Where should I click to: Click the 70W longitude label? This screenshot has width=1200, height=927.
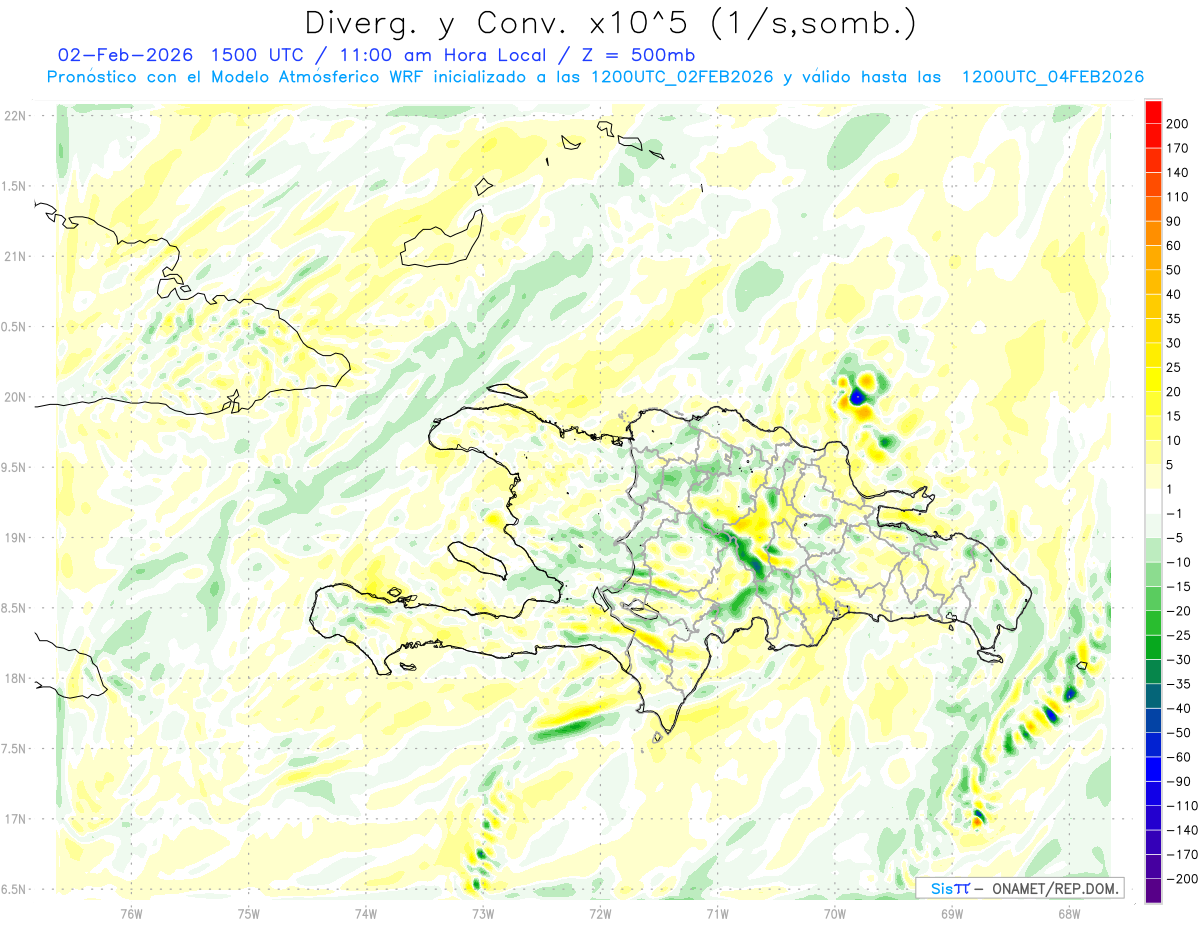pos(835,914)
